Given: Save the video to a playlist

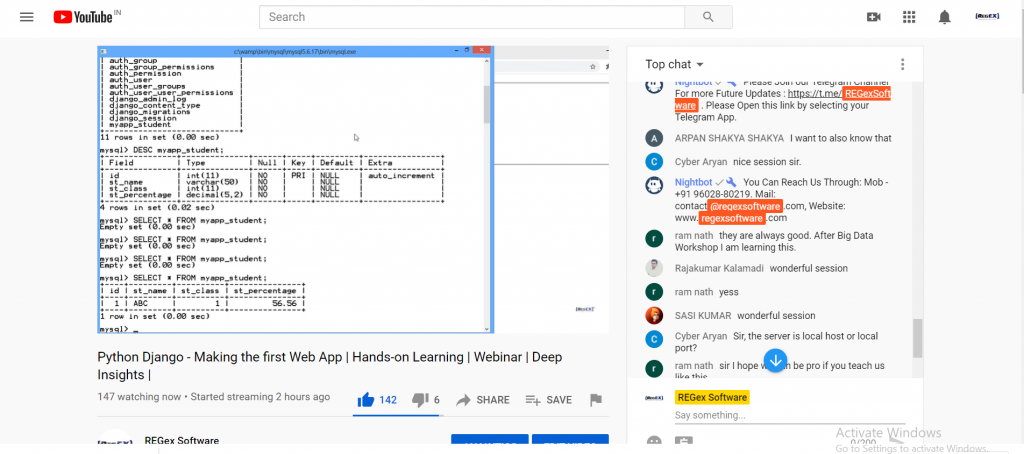Looking at the screenshot, I should pos(549,400).
